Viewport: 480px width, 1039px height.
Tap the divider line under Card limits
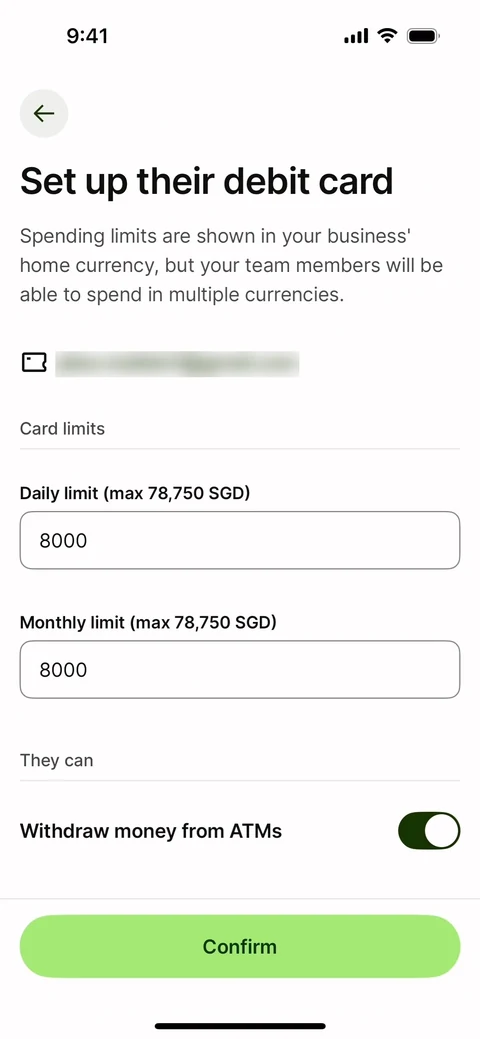(x=240, y=449)
